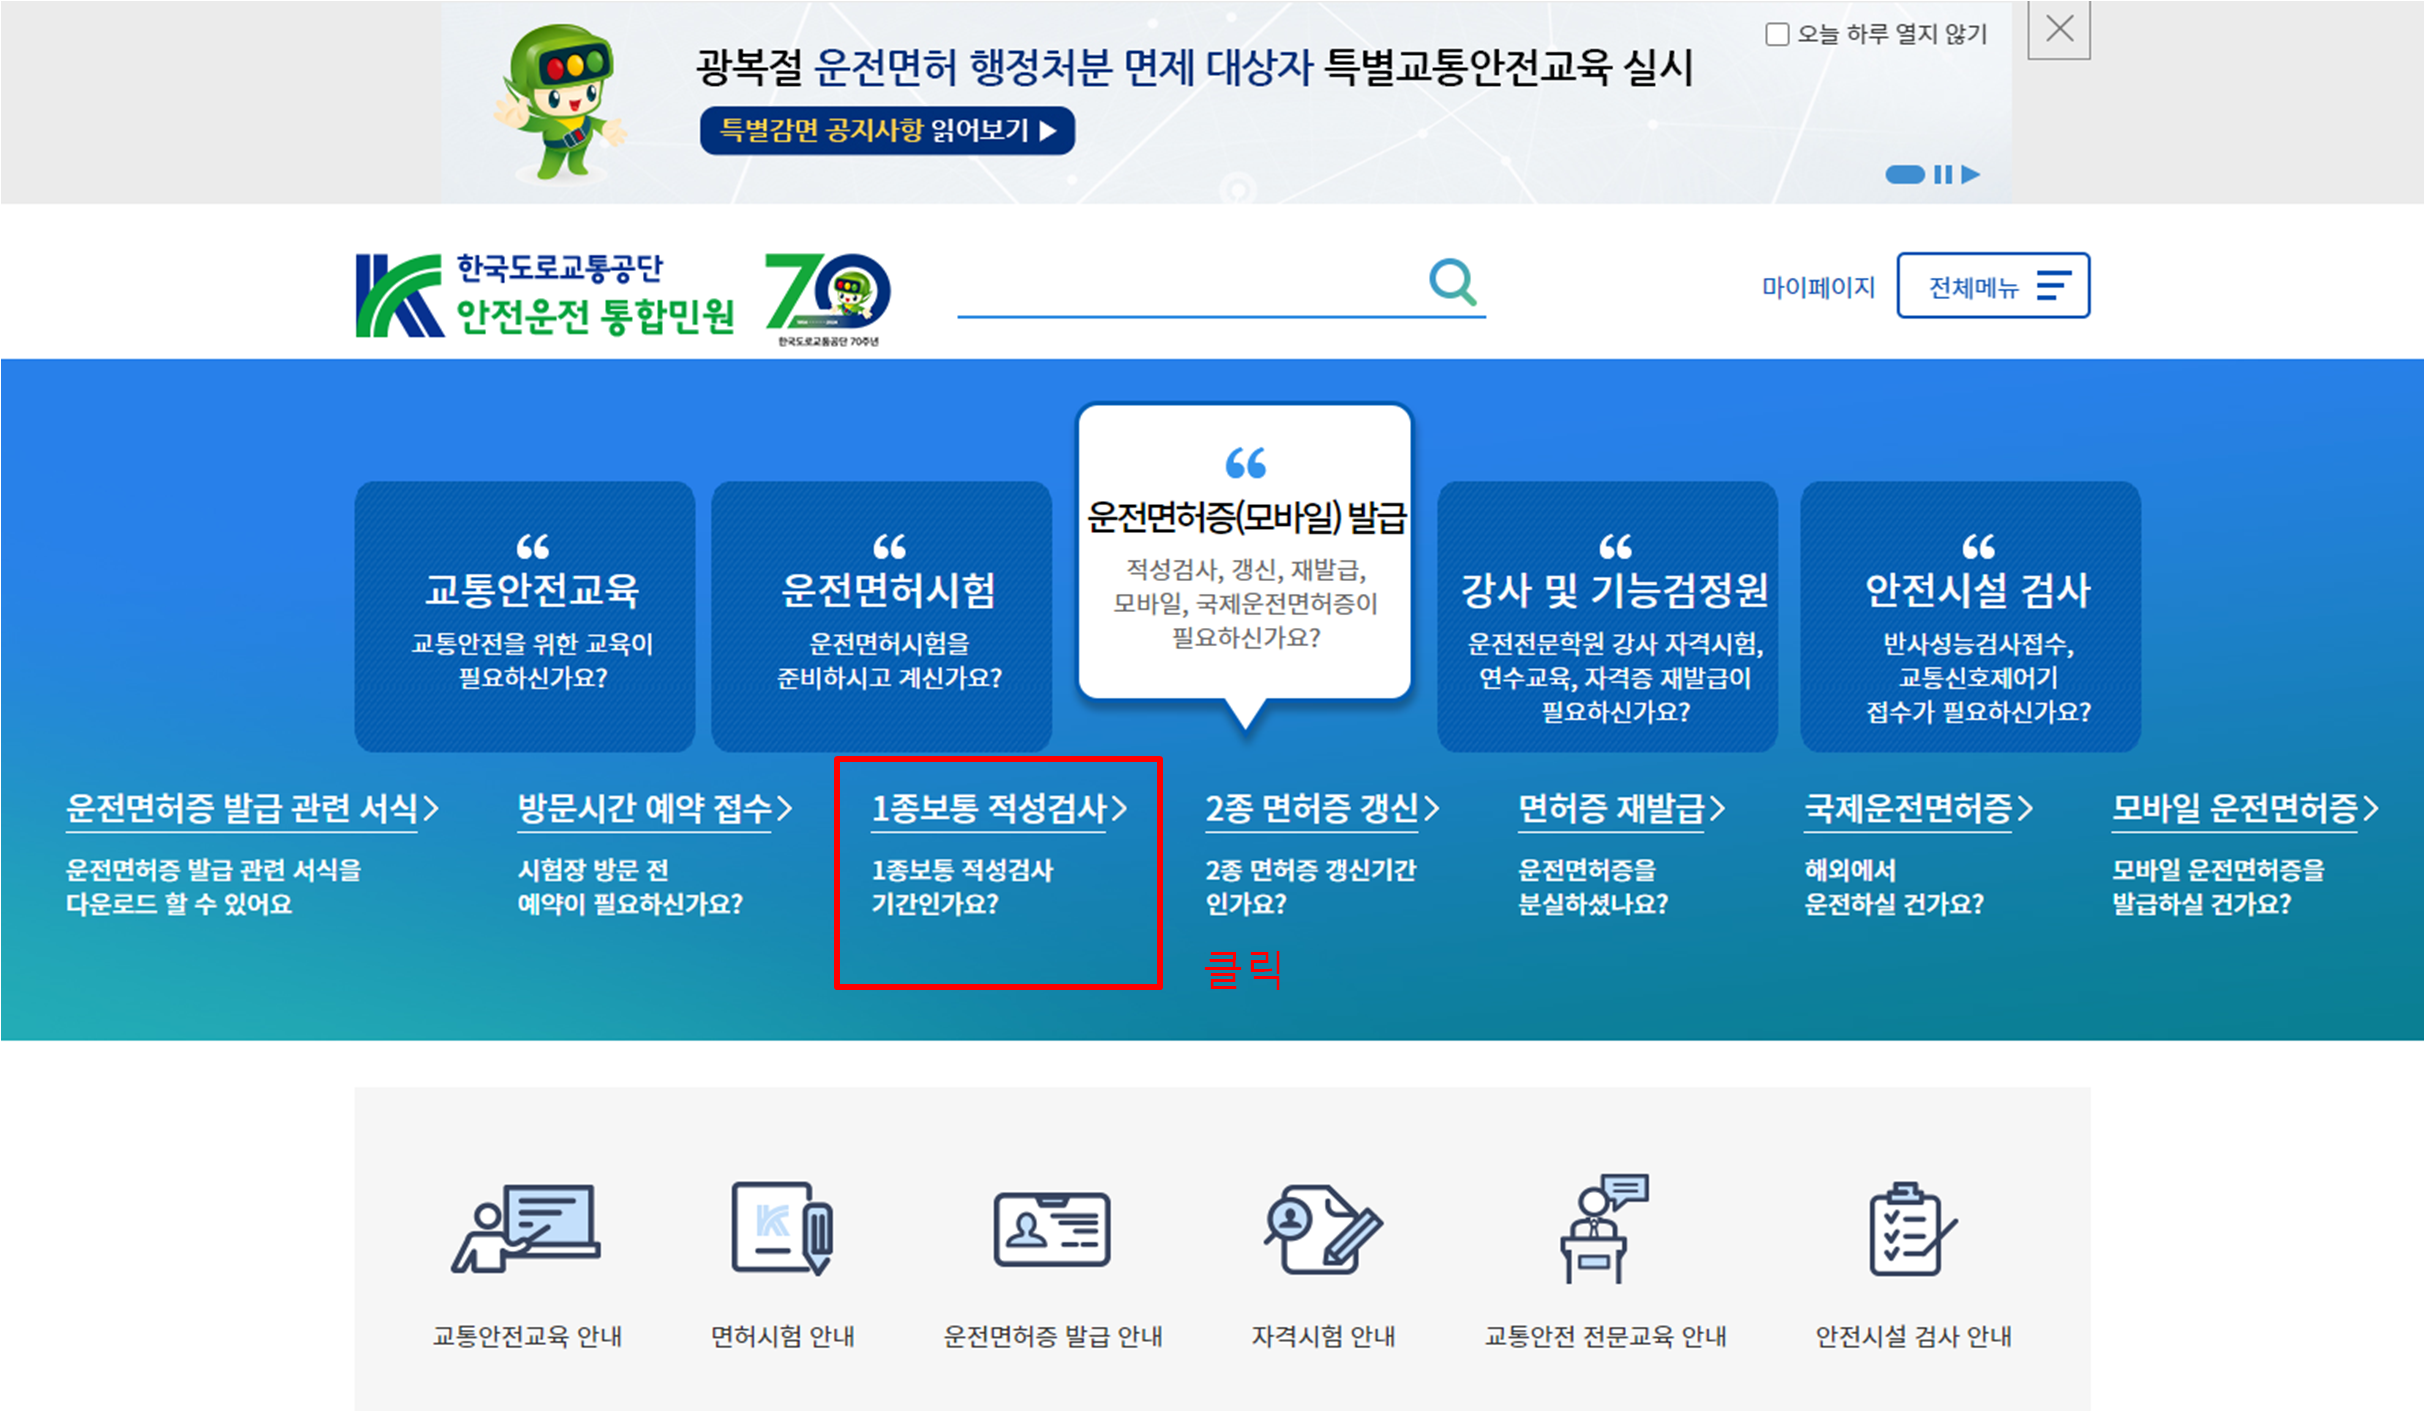2425x1412 pixels.
Task: Dismiss the banner with the X button
Action: (2058, 29)
